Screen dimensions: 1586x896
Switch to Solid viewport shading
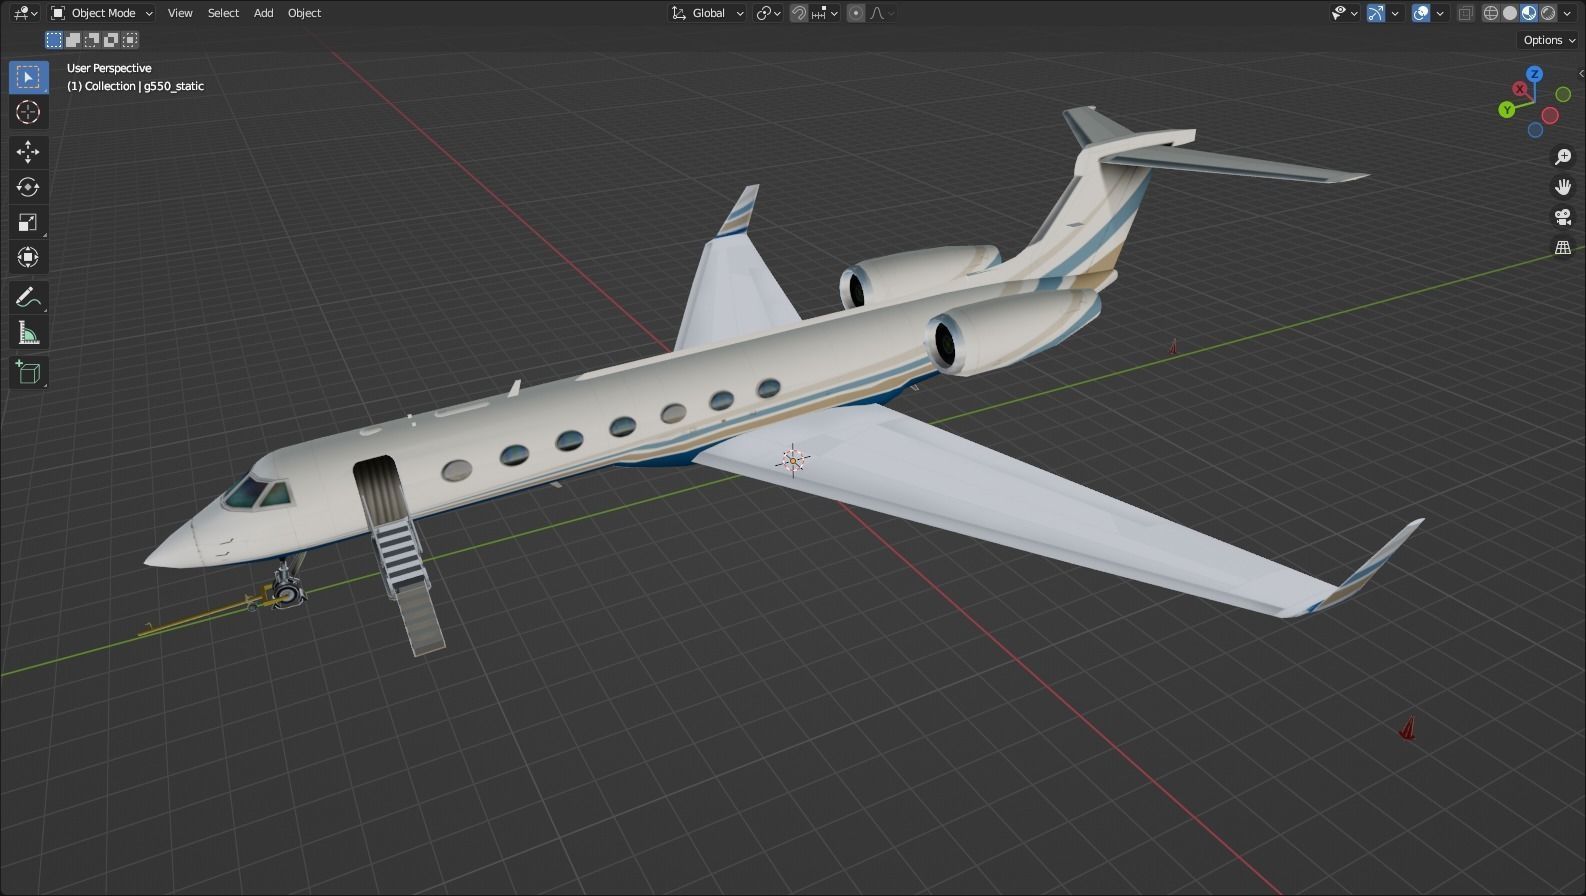[x=1510, y=13]
